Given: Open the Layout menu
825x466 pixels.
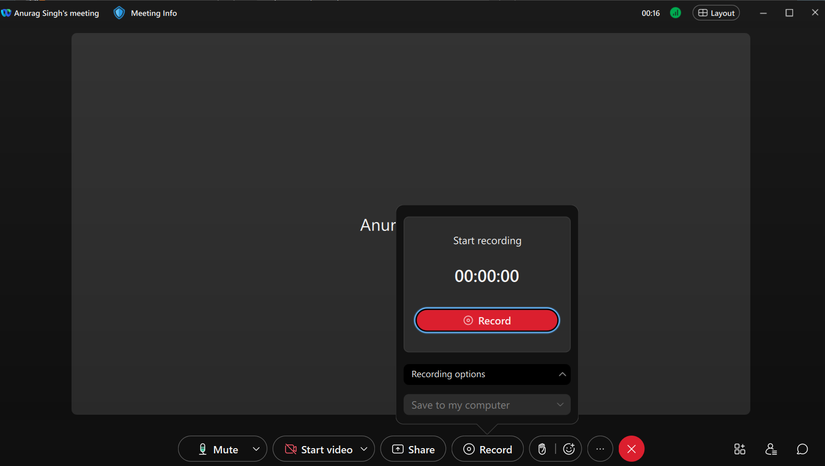Looking at the screenshot, I should coord(716,13).
